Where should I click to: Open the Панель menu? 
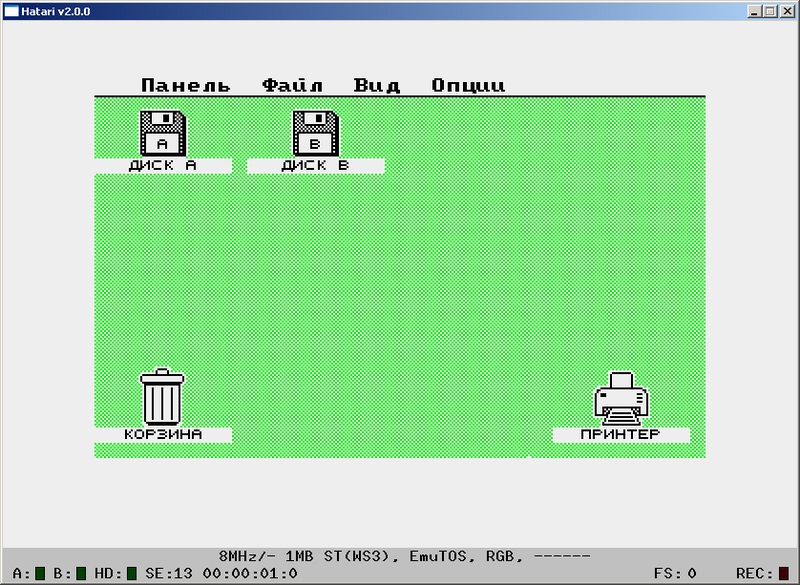click(x=186, y=85)
